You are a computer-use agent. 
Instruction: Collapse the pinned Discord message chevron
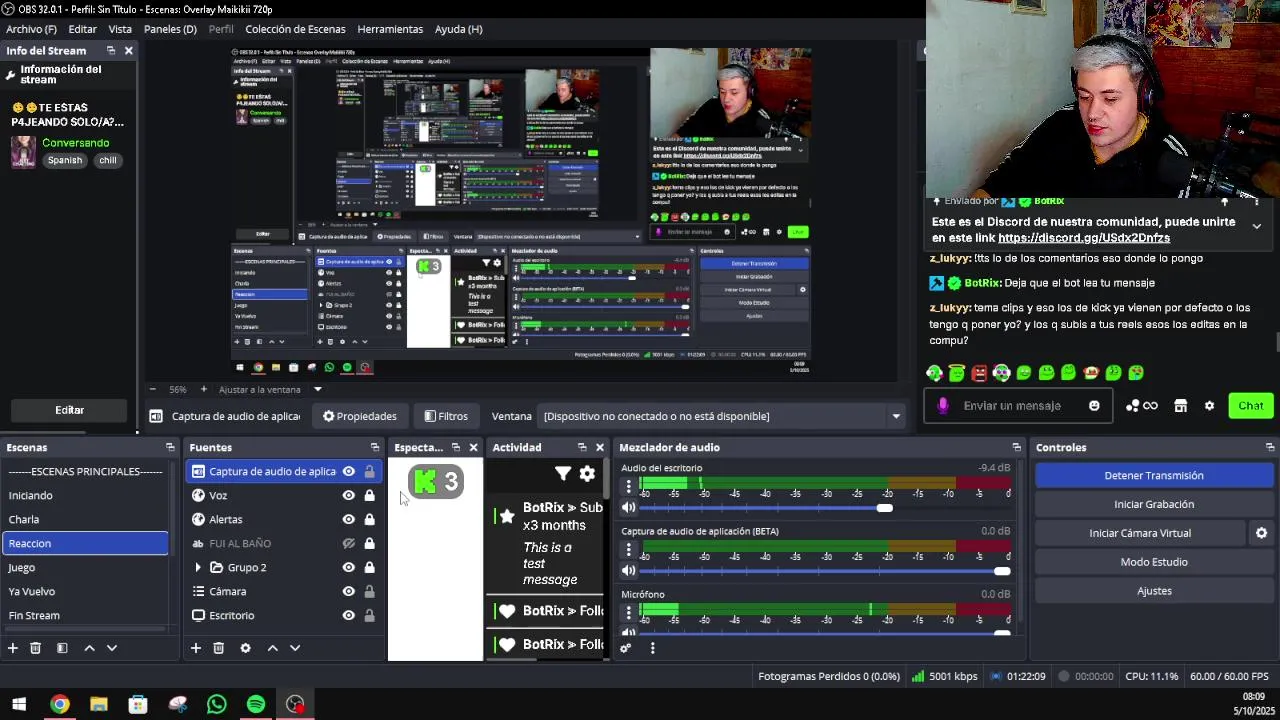(x=1257, y=227)
